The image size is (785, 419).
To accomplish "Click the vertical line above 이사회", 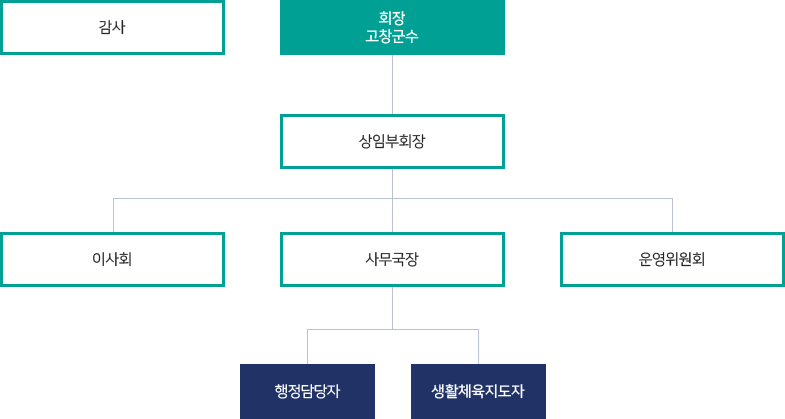I will [114, 215].
